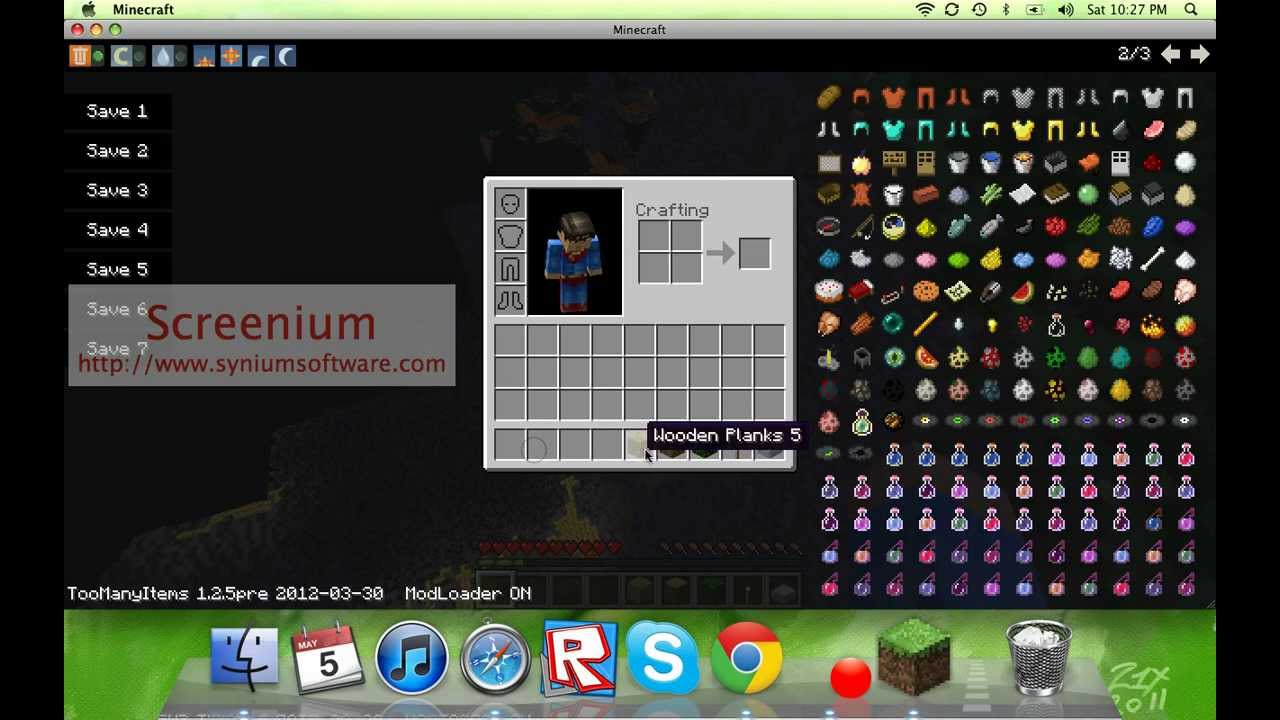This screenshot has width=1280, height=720.
Task: Pick the iron chestplate
Action: (1153, 97)
